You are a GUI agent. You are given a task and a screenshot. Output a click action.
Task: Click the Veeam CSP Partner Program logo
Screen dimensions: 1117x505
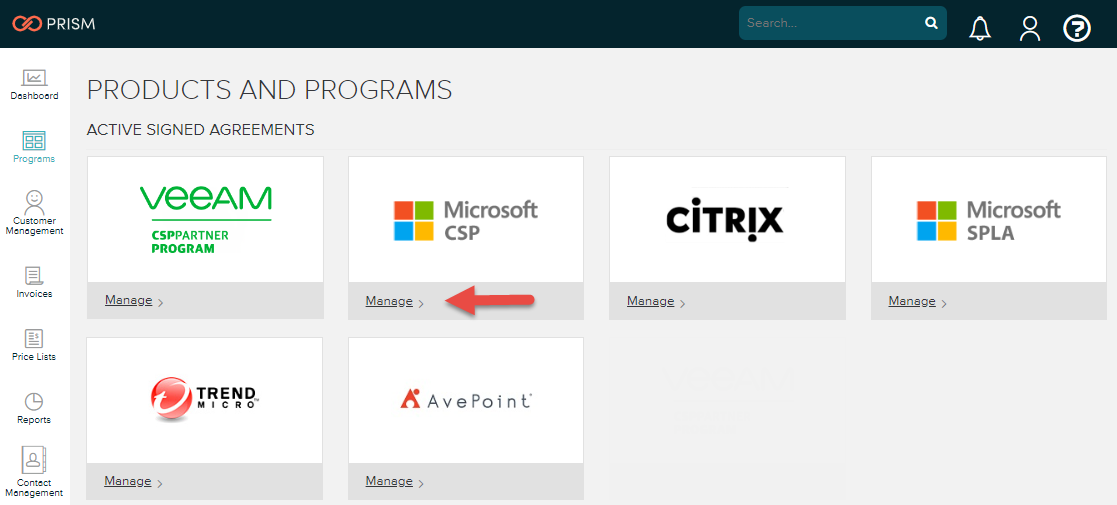pos(205,219)
